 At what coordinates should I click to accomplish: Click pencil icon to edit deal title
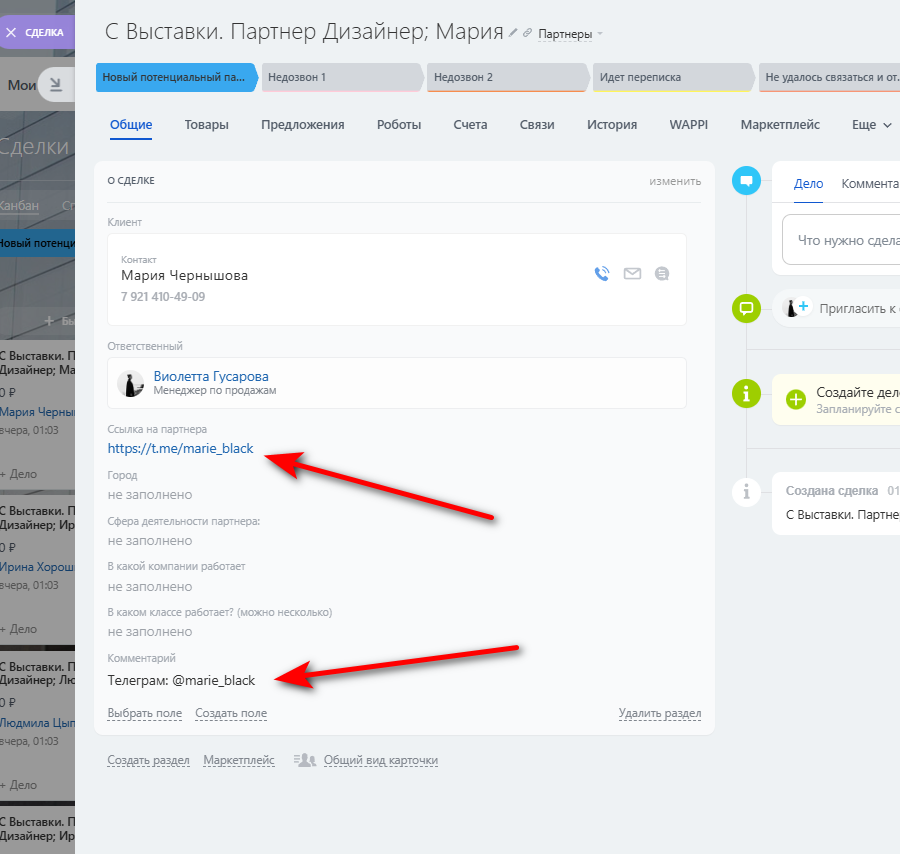pyautogui.click(x=513, y=33)
